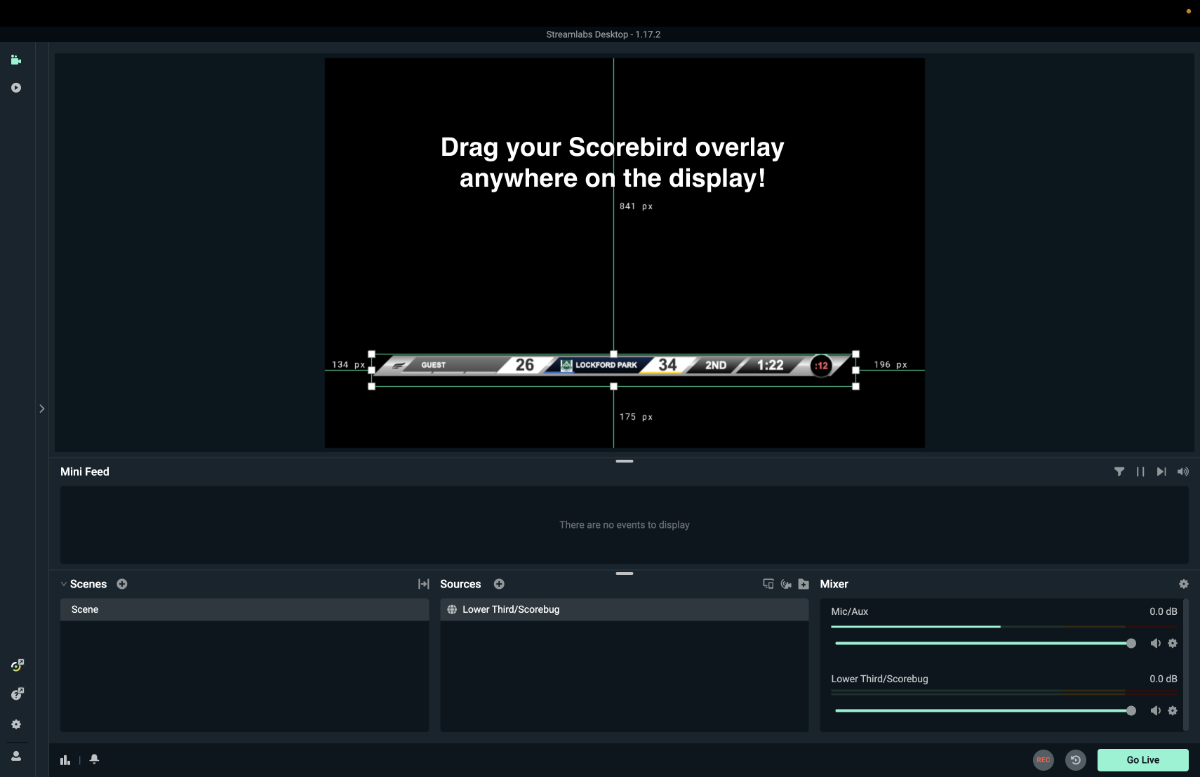Open the scene transitions icon

click(423, 584)
